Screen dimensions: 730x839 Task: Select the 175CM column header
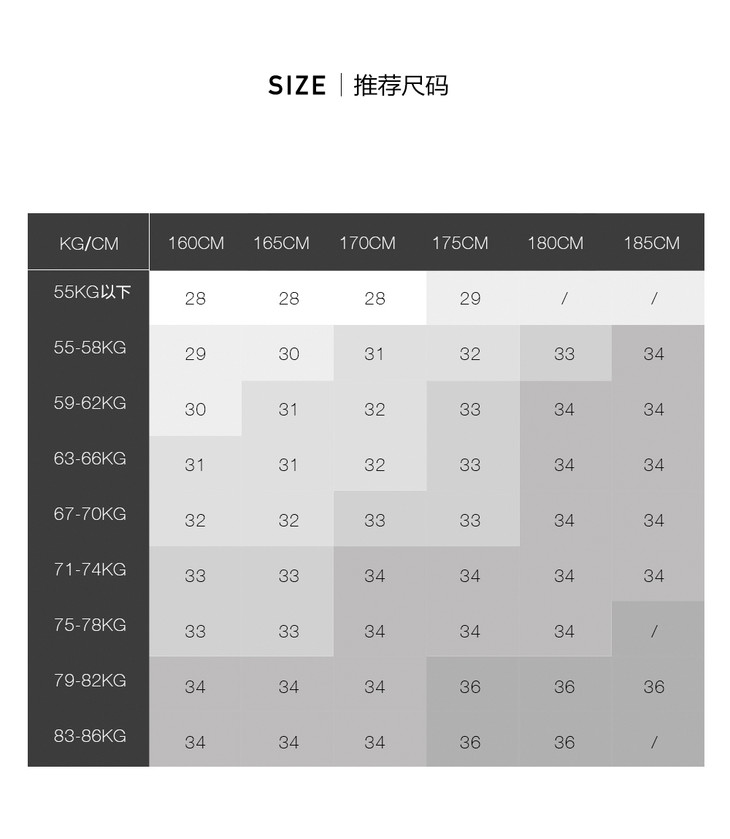(x=460, y=243)
